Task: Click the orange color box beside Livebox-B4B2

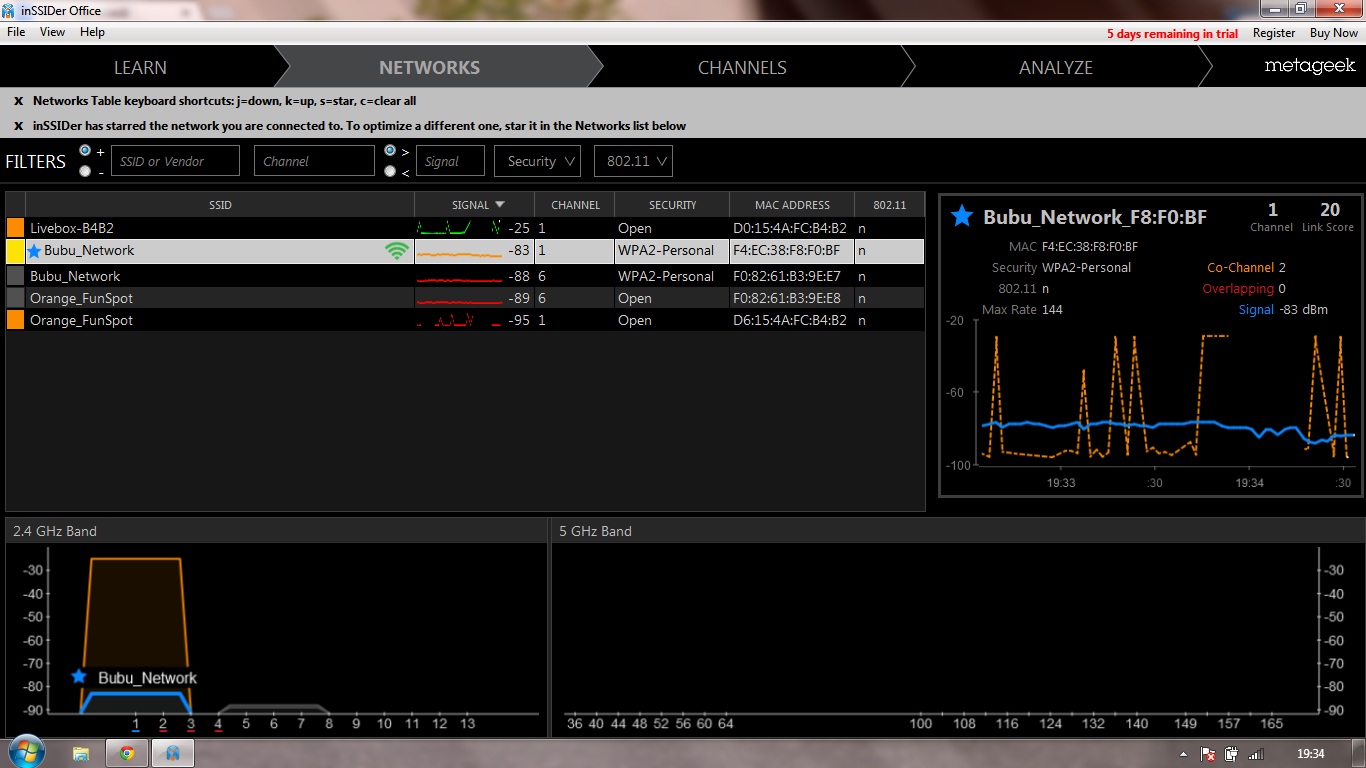Action: (x=15, y=228)
